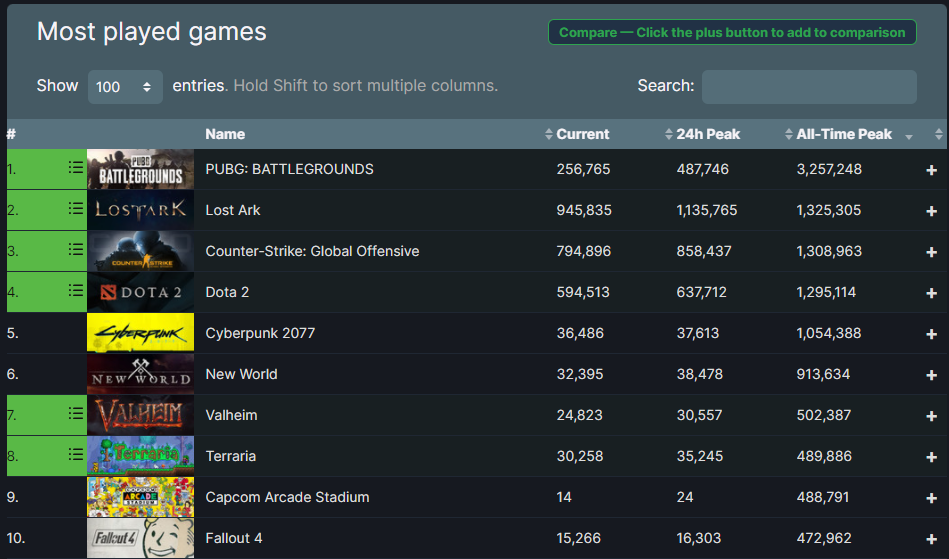Open the New World logo thumbnail
This screenshot has height=559, width=949.
coord(140,374)
